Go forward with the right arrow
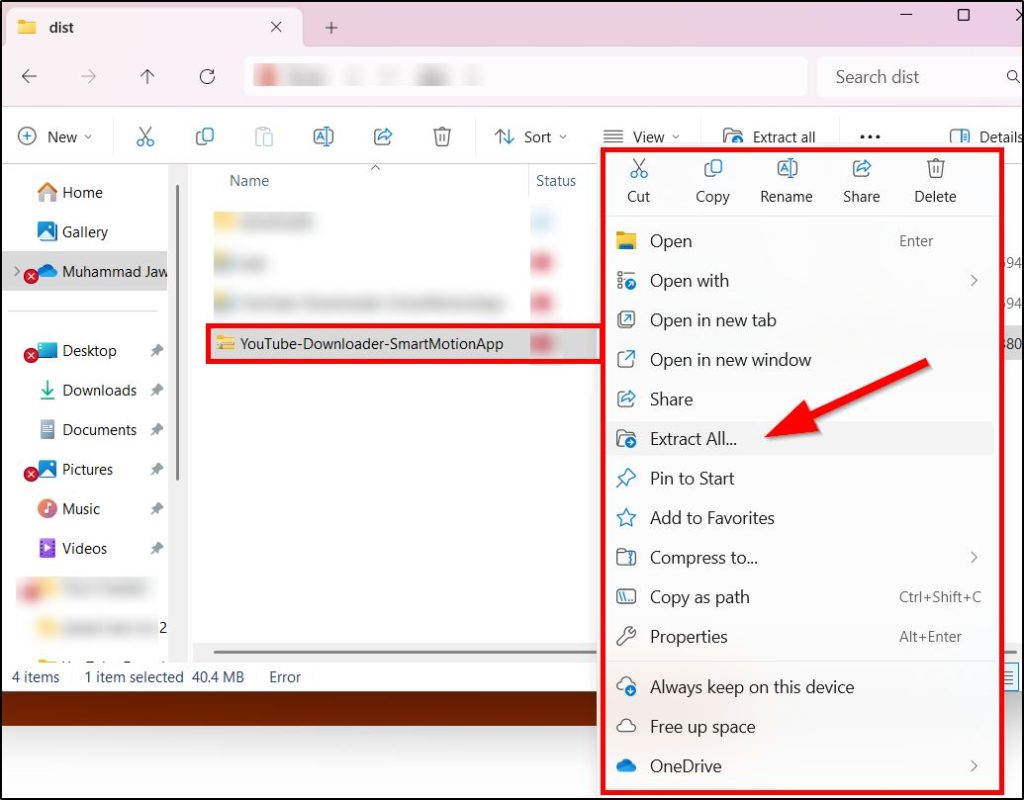 [88, 77]
